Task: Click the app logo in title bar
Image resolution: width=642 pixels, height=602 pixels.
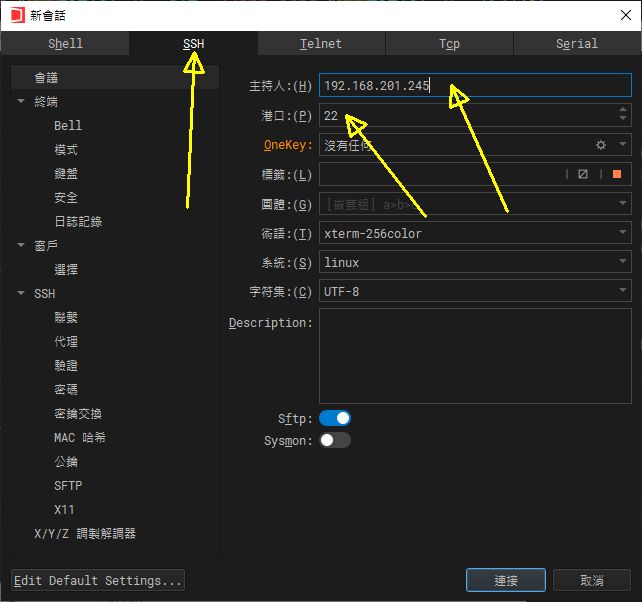Action: pos(16,15)
